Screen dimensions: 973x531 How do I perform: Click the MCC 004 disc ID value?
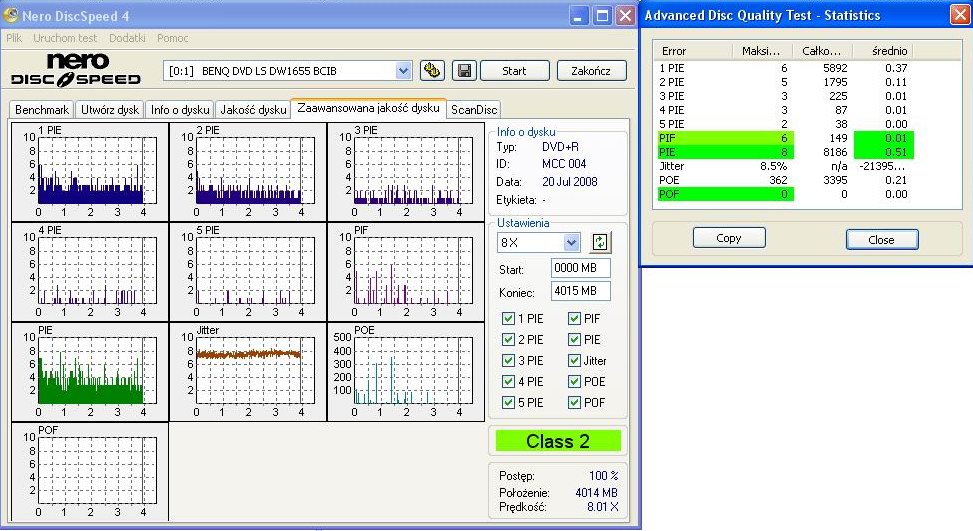(x=564, y=164)
